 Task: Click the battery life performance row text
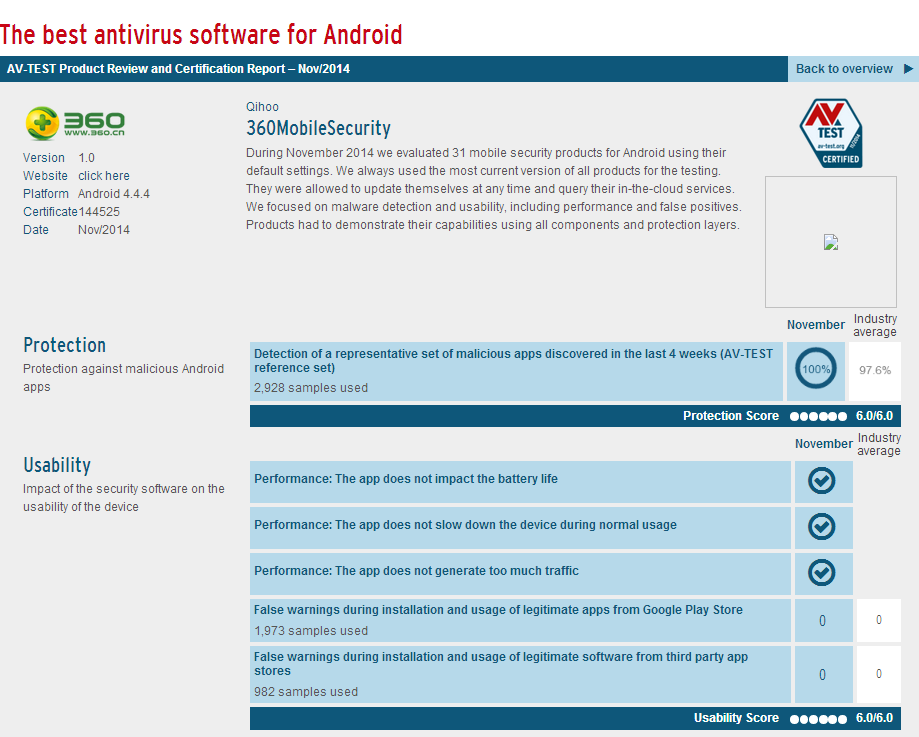406,479
